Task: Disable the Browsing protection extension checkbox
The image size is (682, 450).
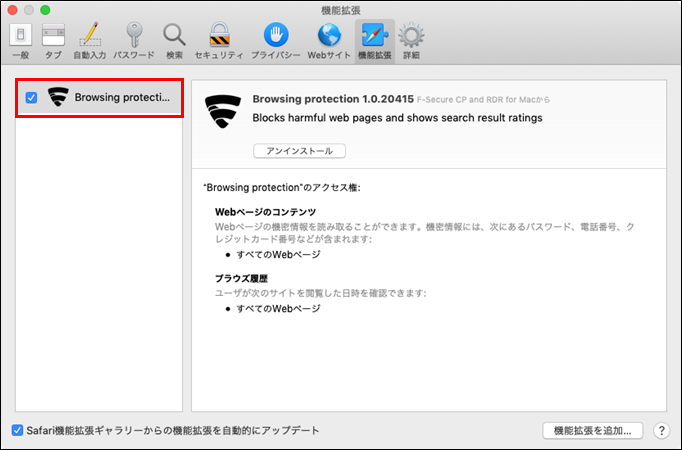Action: [x=31, y=97]
